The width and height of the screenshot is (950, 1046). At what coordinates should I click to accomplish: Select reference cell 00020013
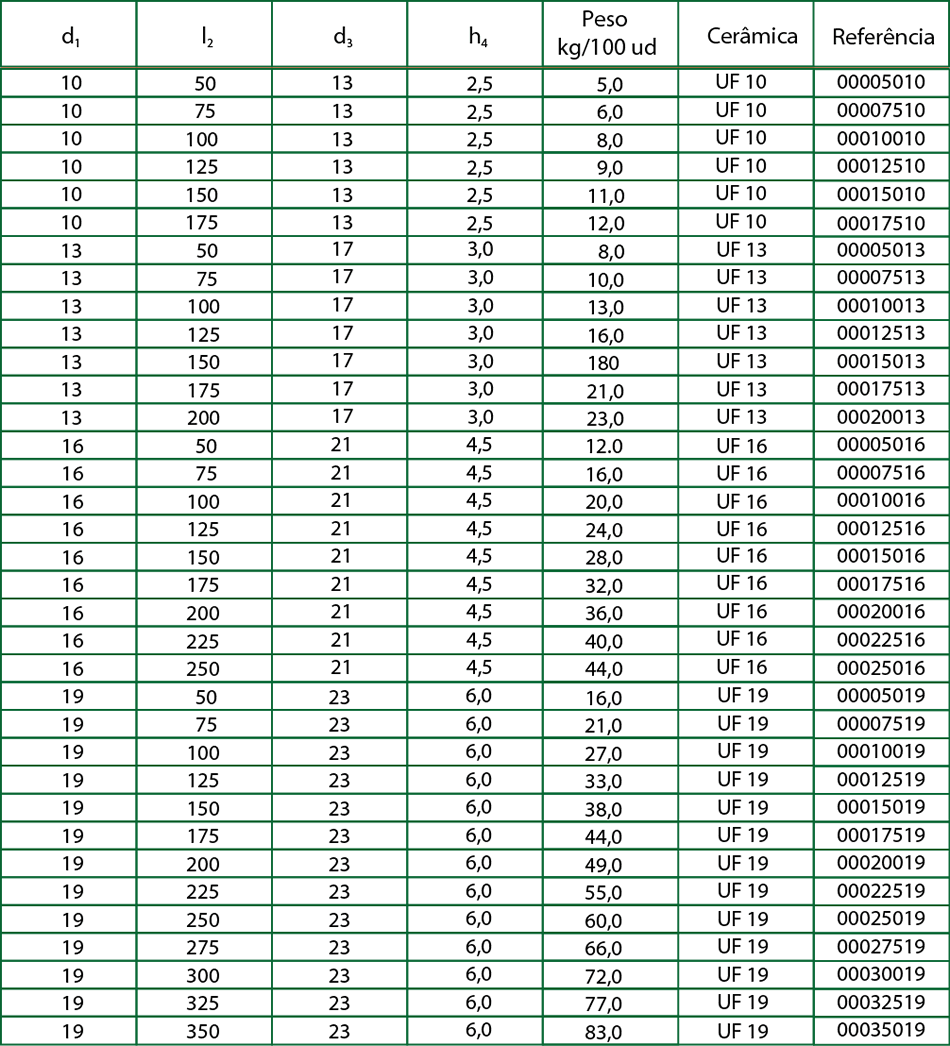(x=881, y=417)
